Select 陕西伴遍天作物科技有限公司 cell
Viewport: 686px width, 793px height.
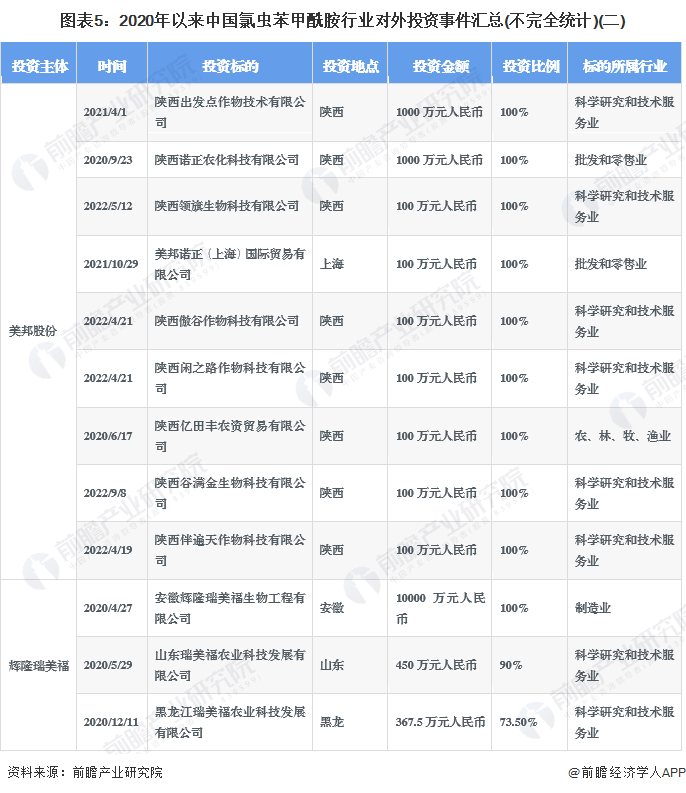click(x=230, y=550)
